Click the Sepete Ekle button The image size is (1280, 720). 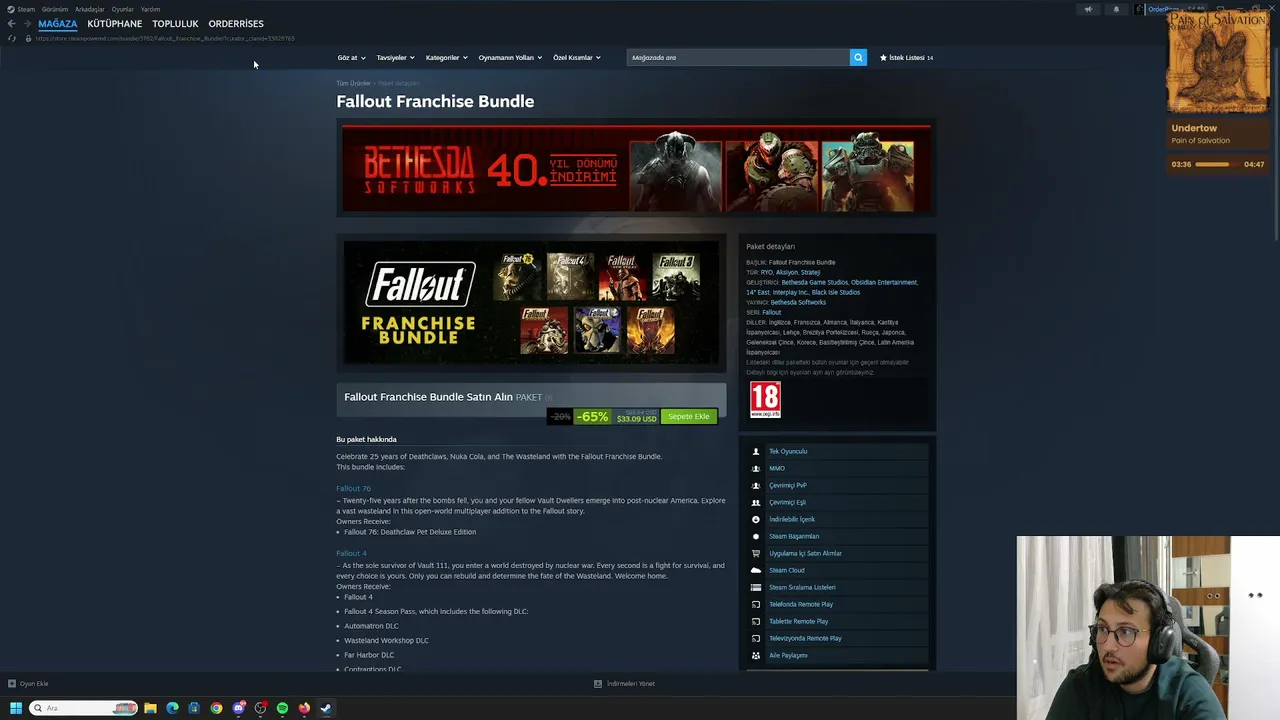pyautogui.click(x=689, y=416)
